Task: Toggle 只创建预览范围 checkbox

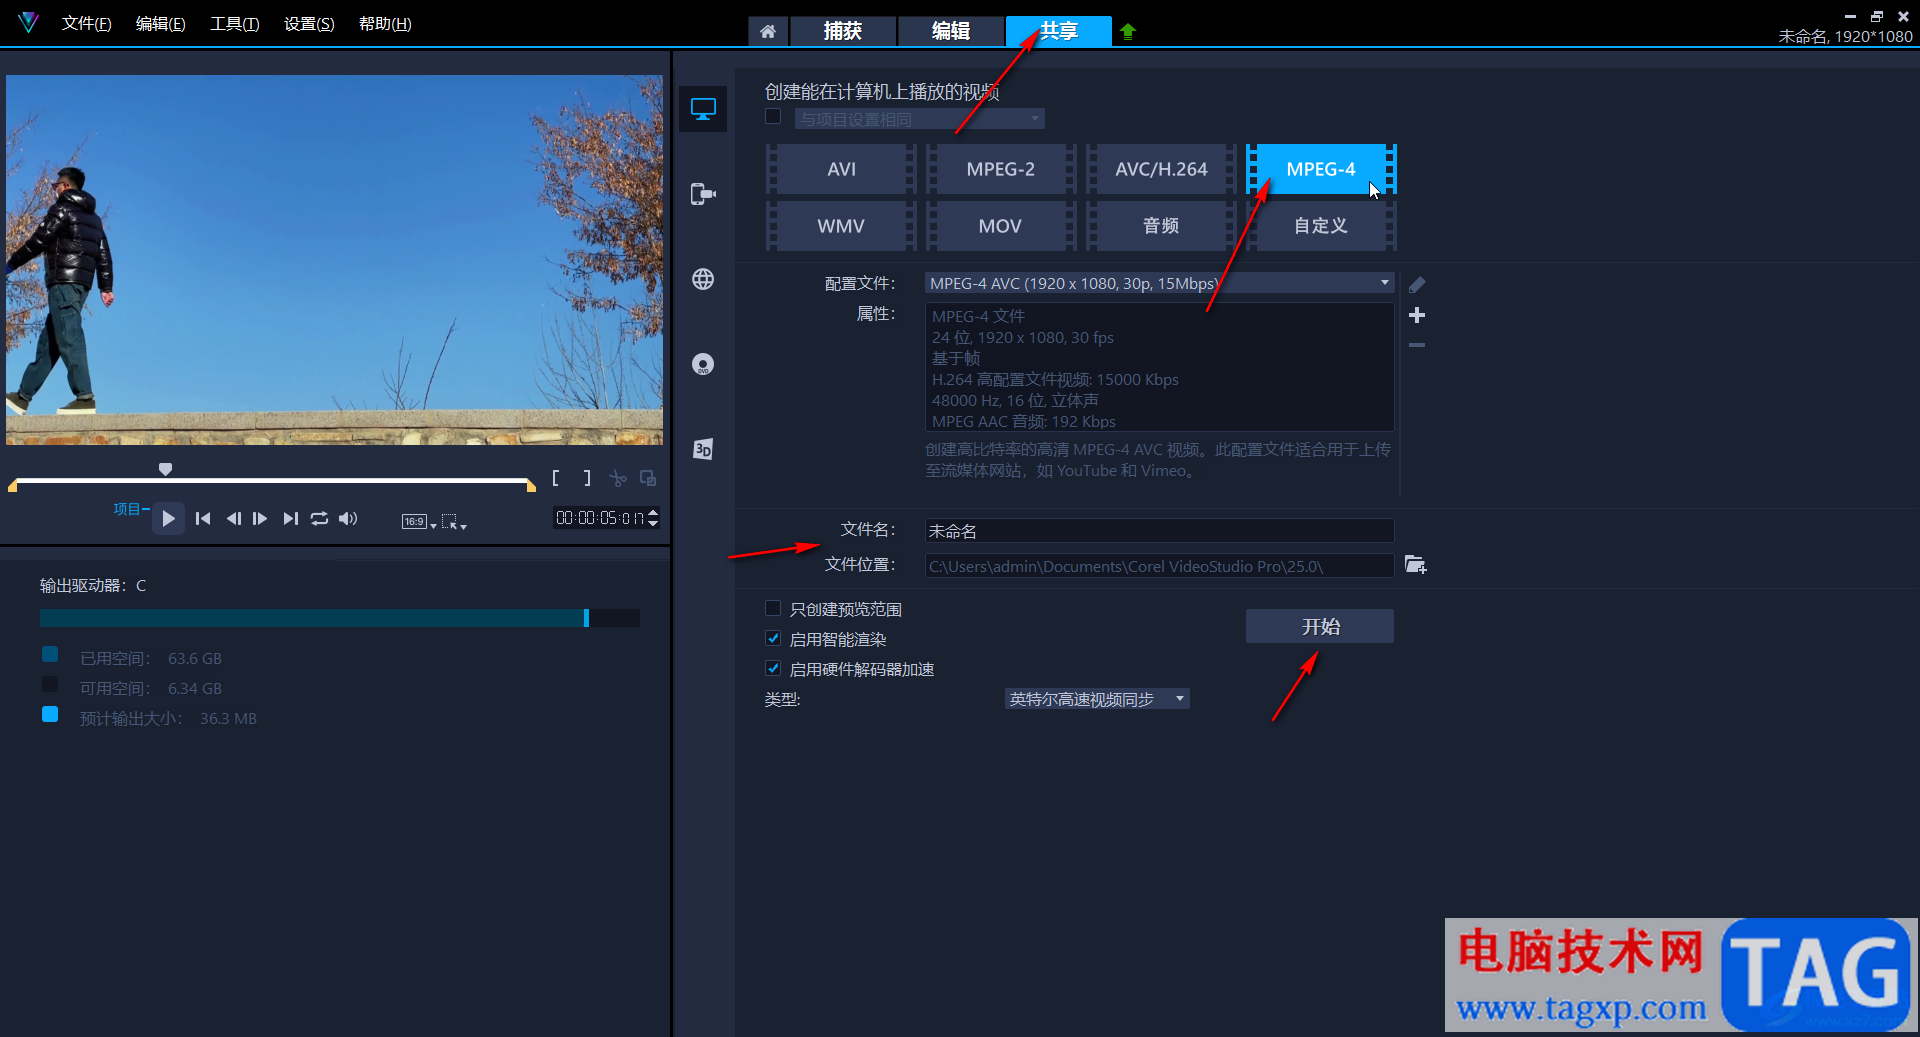Action: (x=773, y=608)
